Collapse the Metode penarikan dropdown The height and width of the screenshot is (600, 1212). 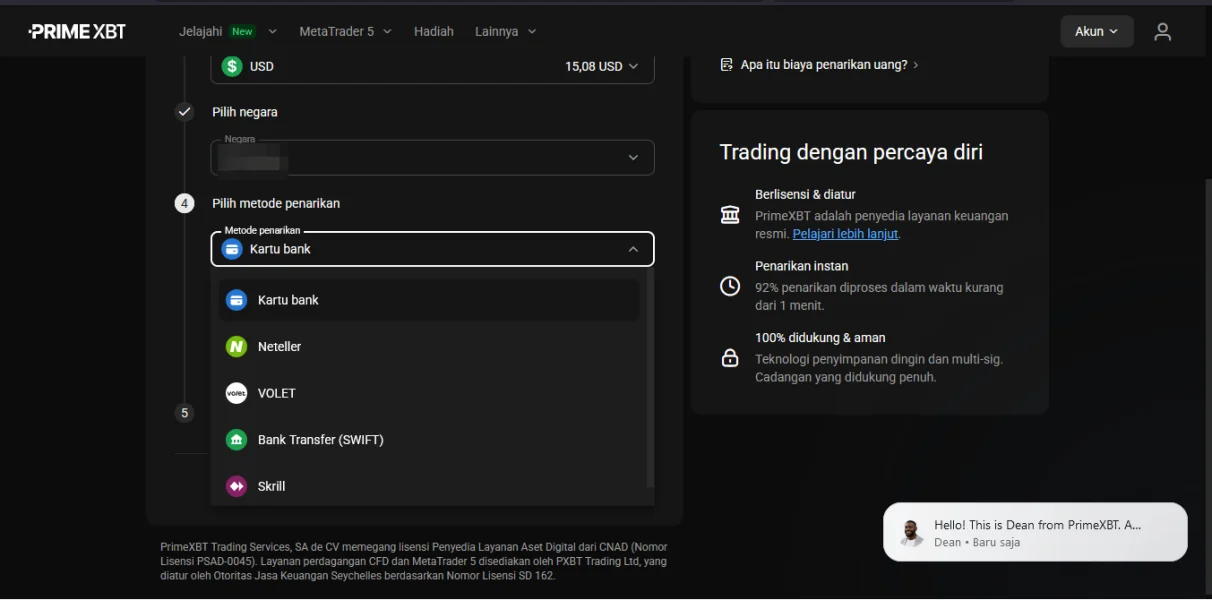(x=632, y=249)
